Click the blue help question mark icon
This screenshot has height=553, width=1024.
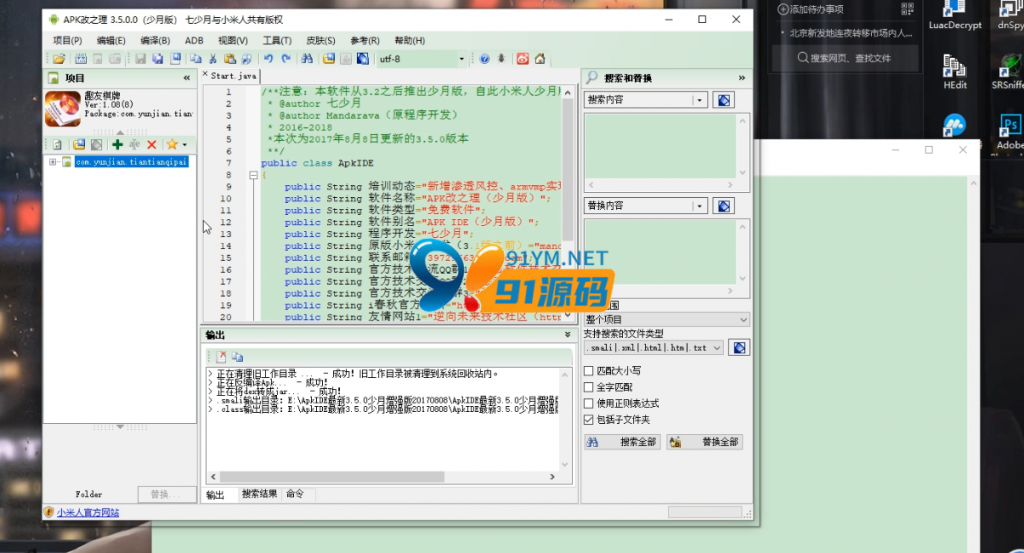(485, 59)
